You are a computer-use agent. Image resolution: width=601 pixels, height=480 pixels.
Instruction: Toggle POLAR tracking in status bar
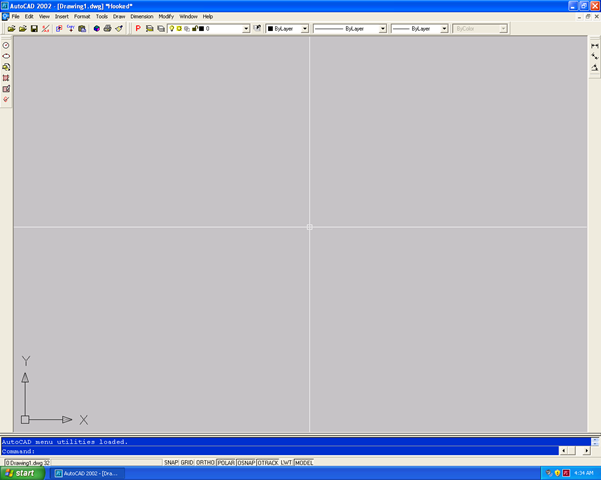[226, 463]
